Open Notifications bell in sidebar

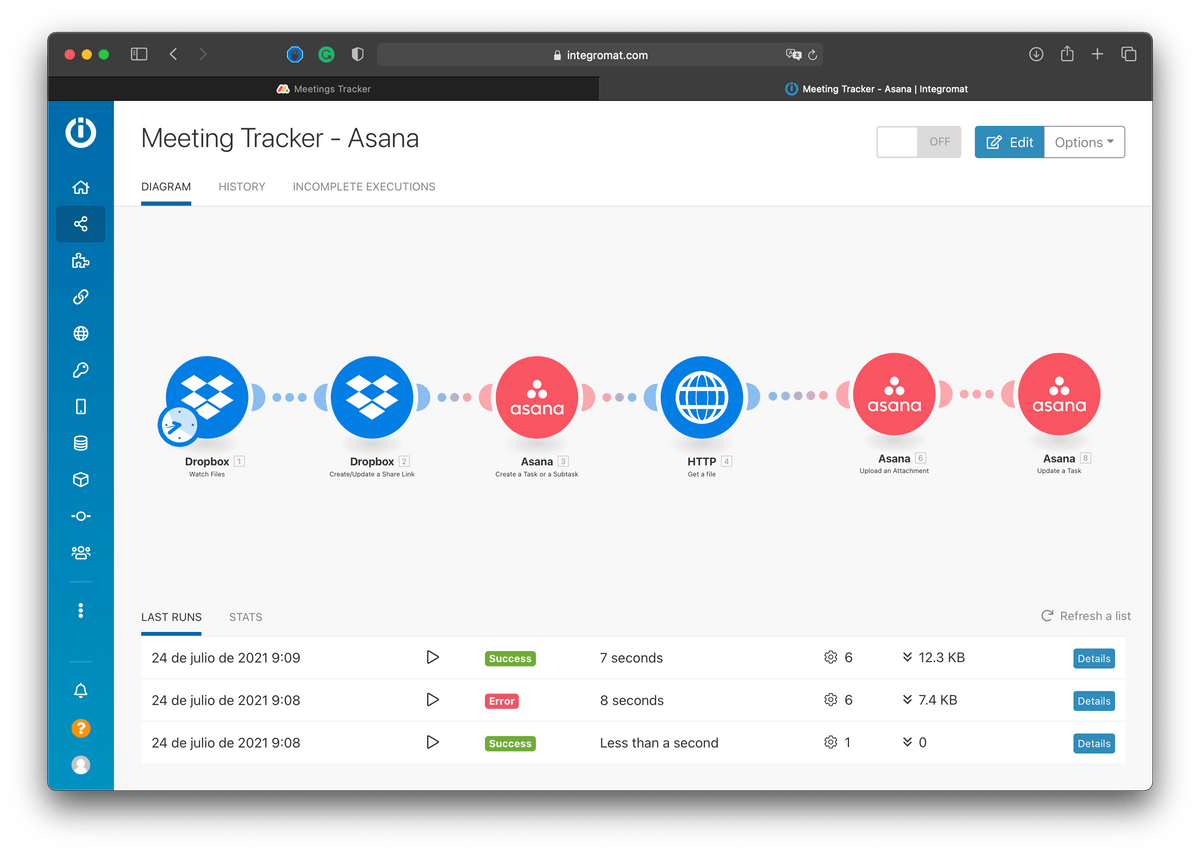81,691
